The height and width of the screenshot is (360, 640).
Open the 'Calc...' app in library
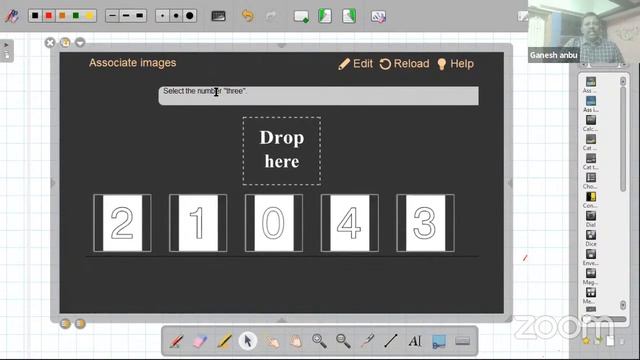coord(591,123)
